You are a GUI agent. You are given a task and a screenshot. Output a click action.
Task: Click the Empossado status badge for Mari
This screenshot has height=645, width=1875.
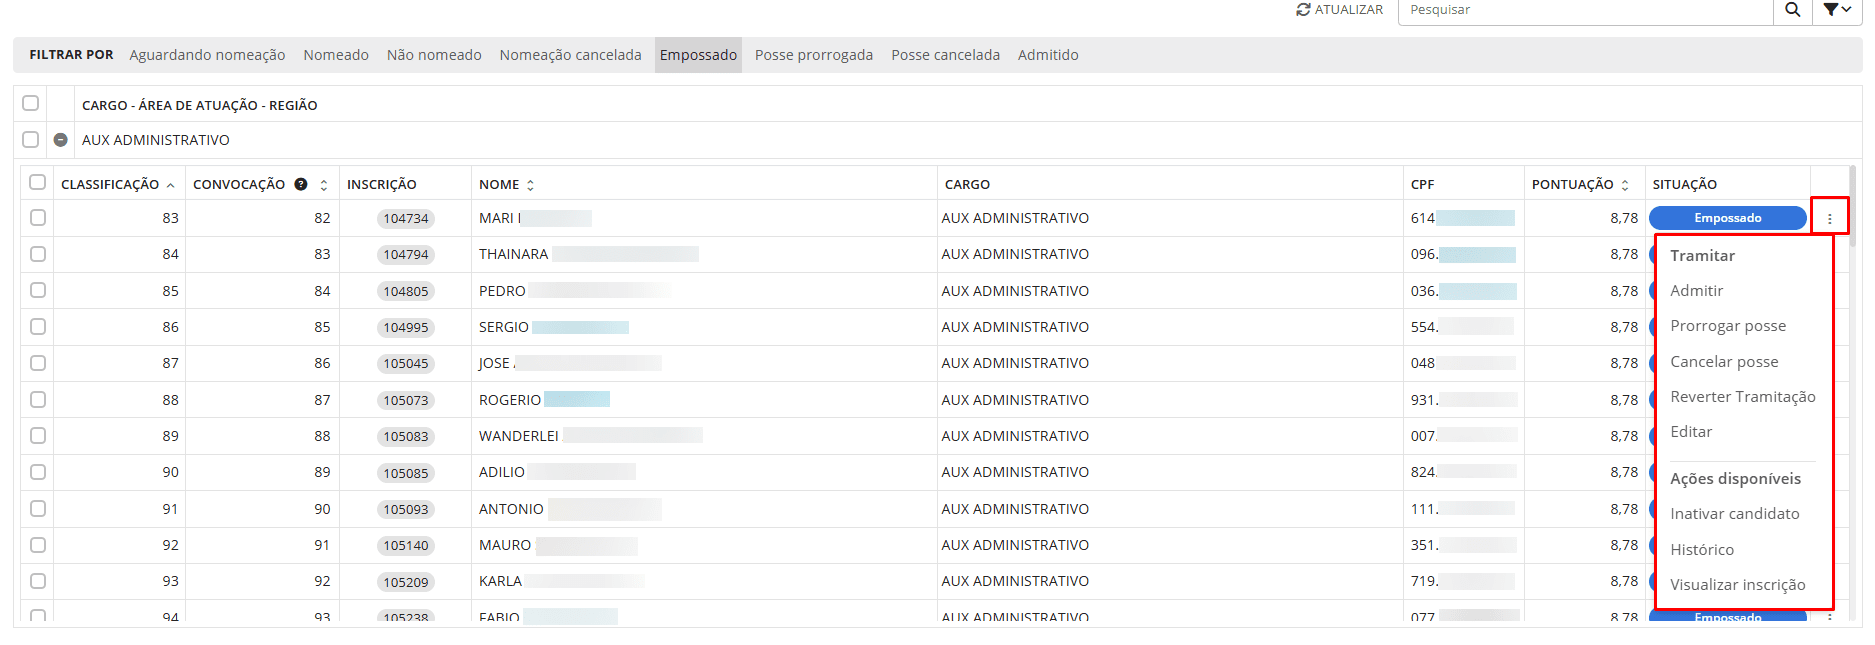pyautogui.click(x=1727, y=218)
